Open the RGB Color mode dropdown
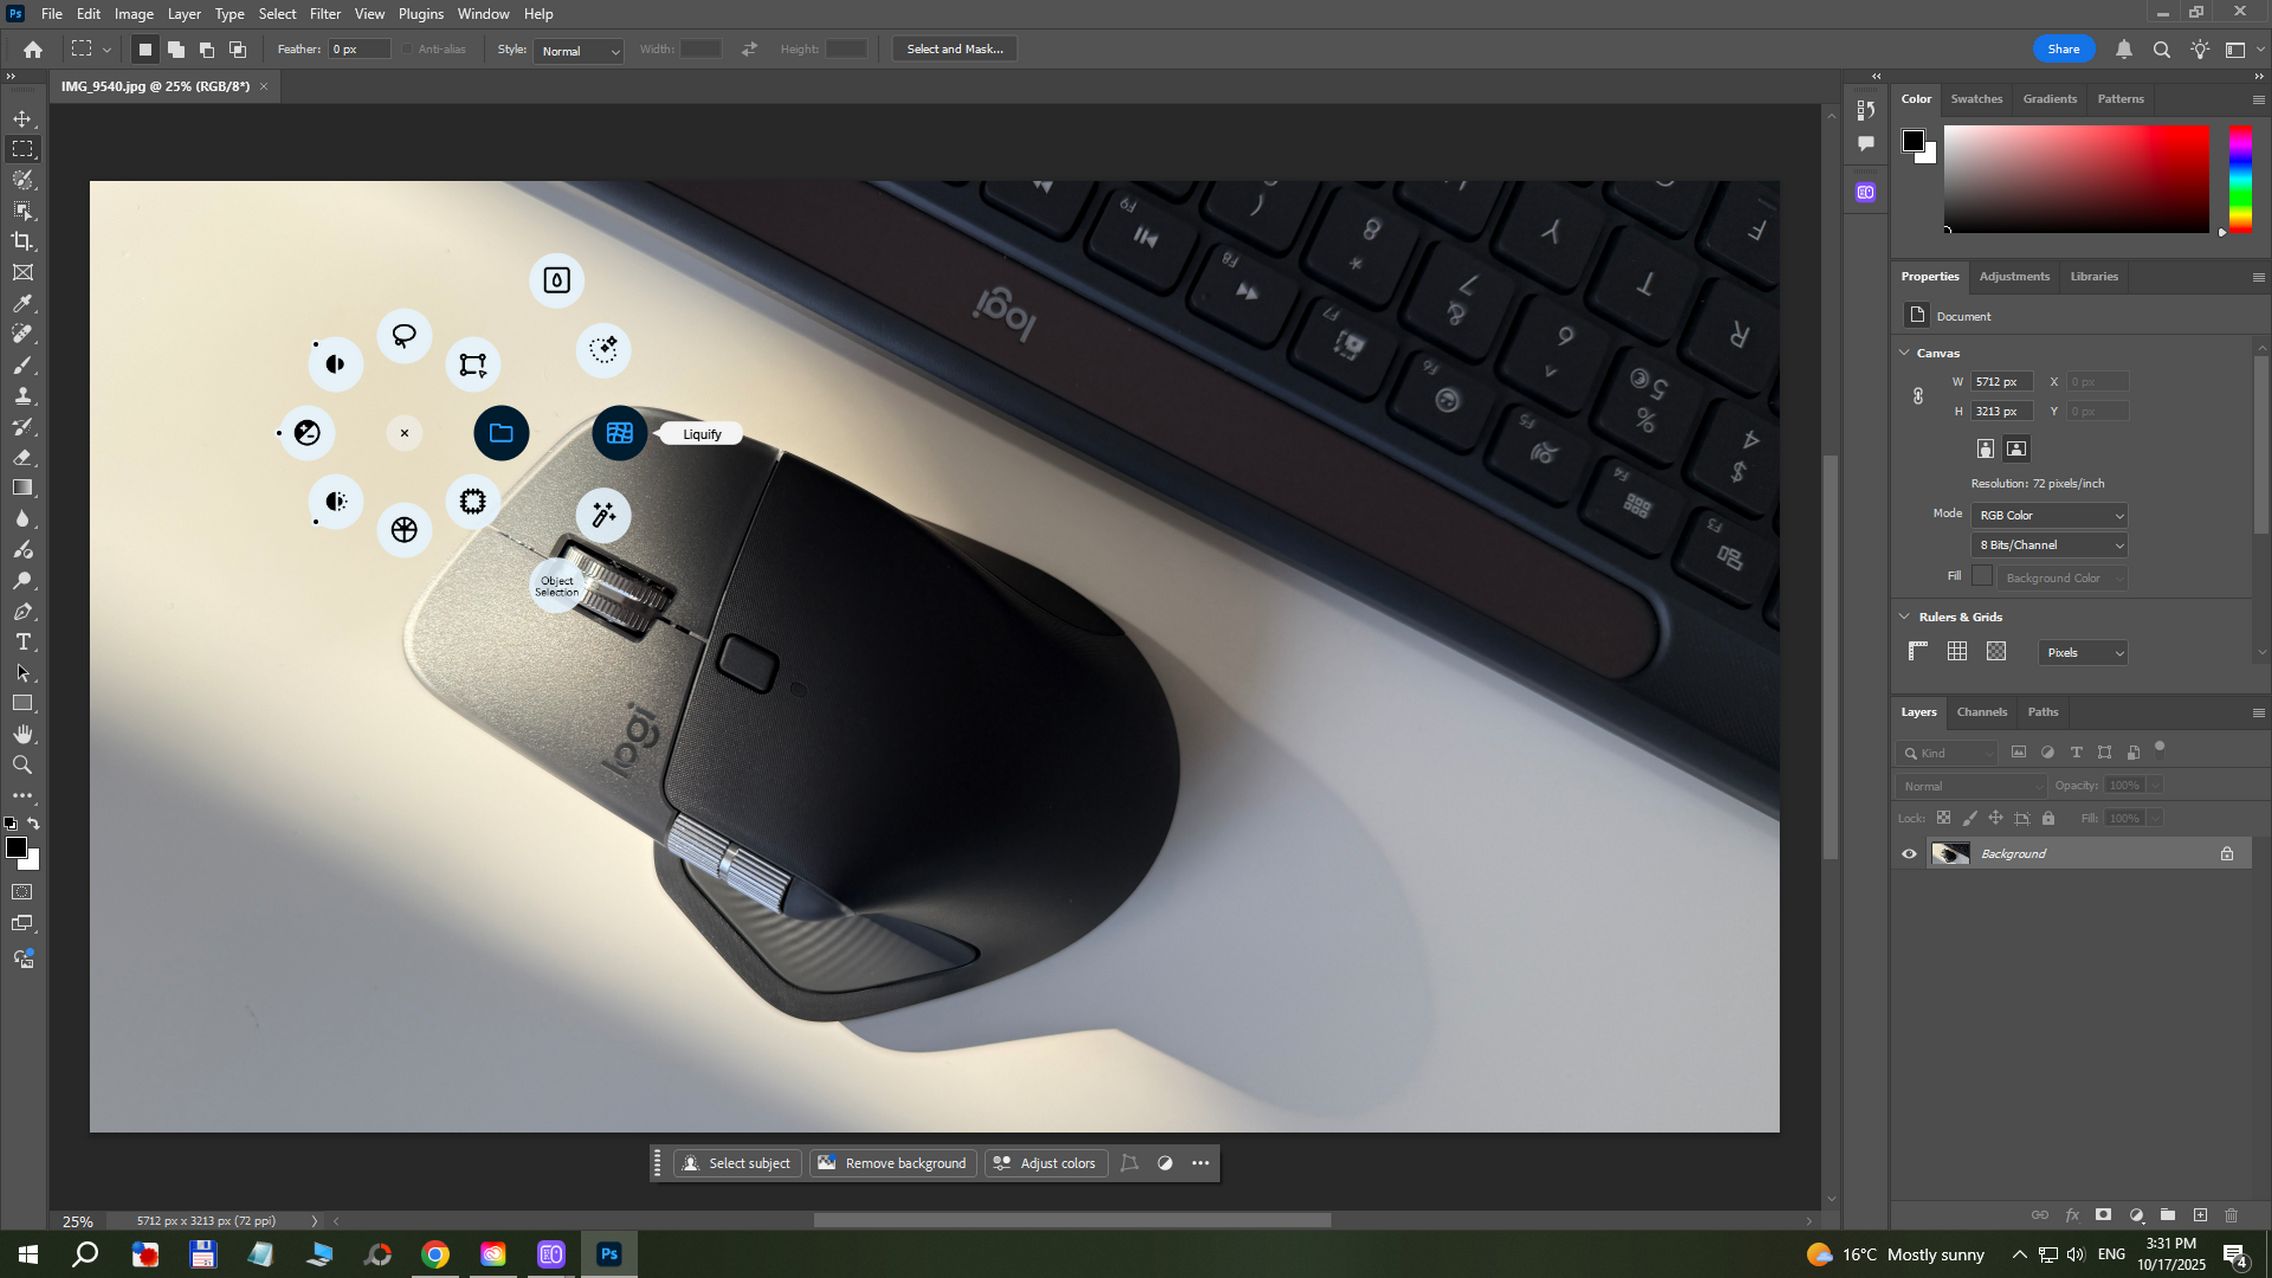Viewport: 2272px width, 1278px height. [2048, 515]
